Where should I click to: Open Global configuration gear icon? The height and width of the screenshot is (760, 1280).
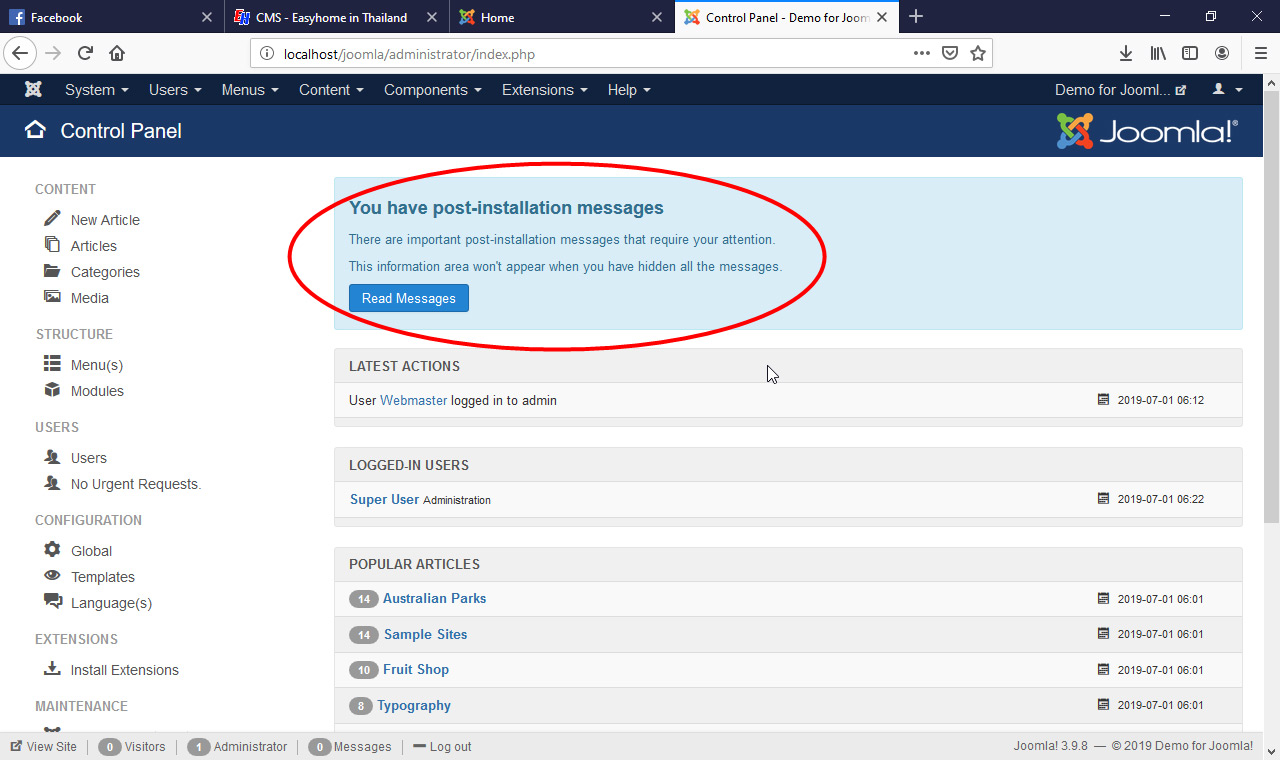[53, 549]
